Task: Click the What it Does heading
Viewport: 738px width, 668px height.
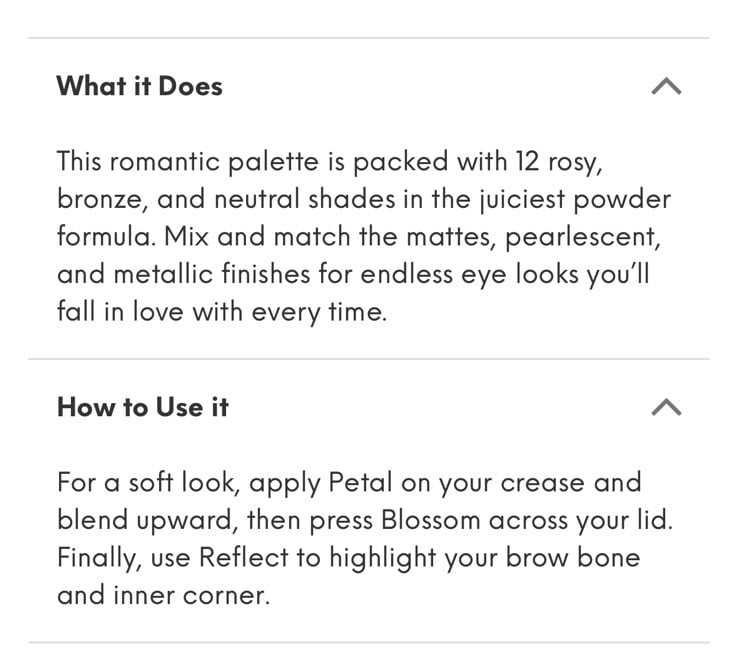Action: (139, 86)
